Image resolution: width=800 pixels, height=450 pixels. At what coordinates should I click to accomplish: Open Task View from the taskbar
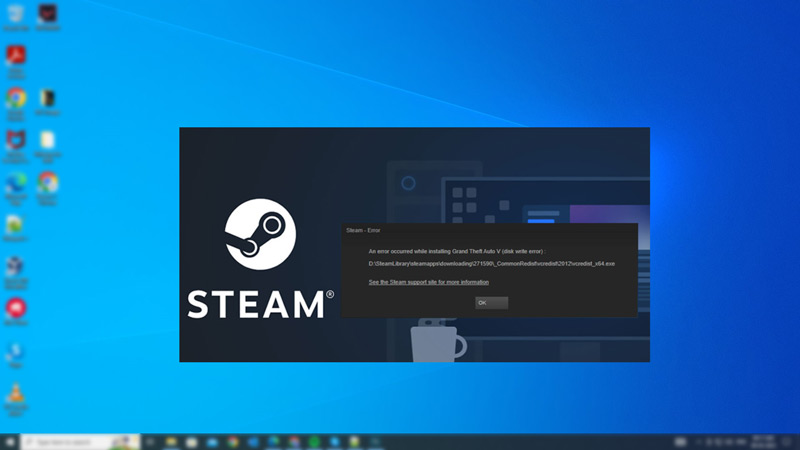150,442
